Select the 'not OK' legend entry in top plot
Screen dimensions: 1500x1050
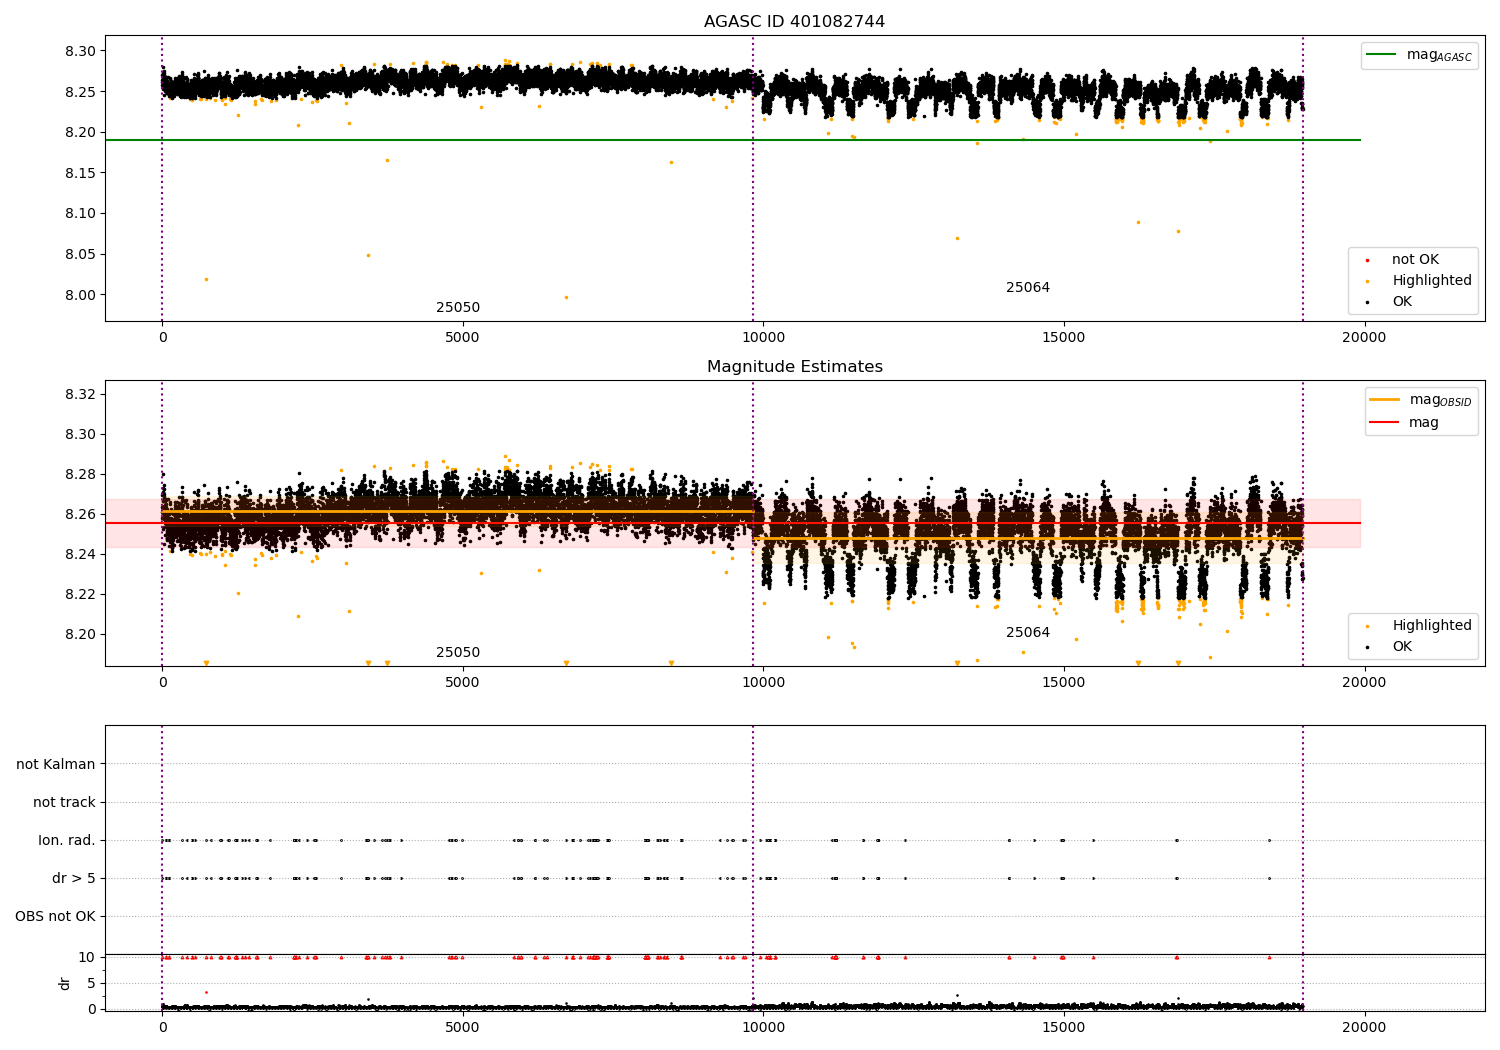coord(1415,260)
